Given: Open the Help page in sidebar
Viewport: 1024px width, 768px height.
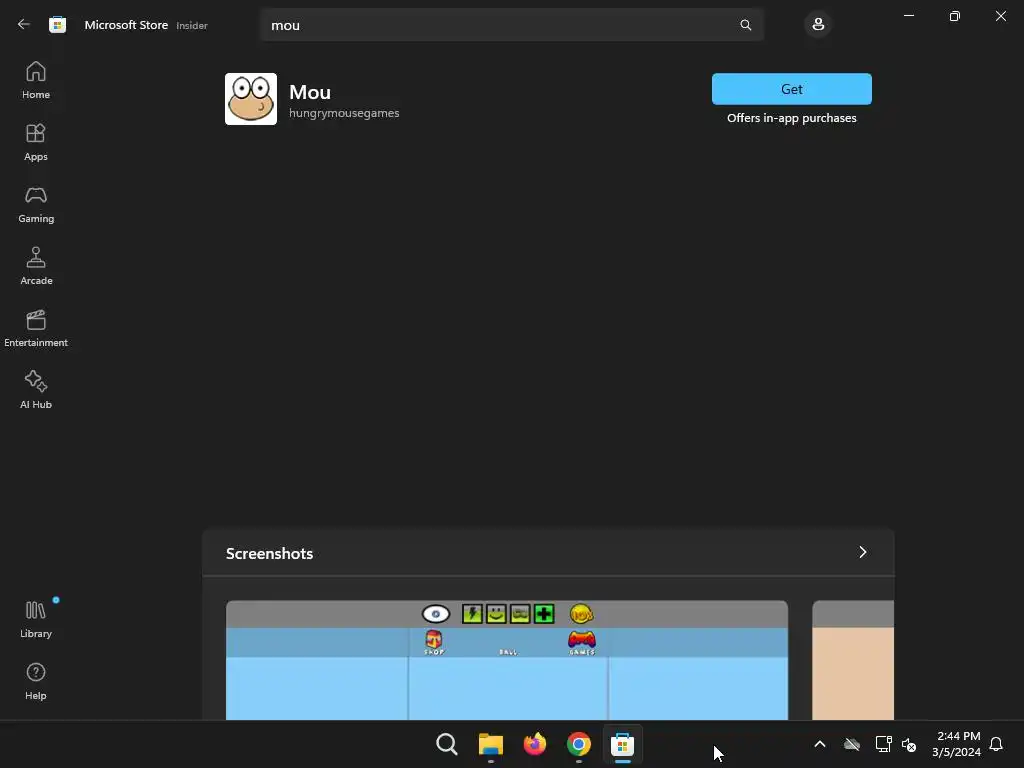Looking at the screenshot, I should pos(36,682).
